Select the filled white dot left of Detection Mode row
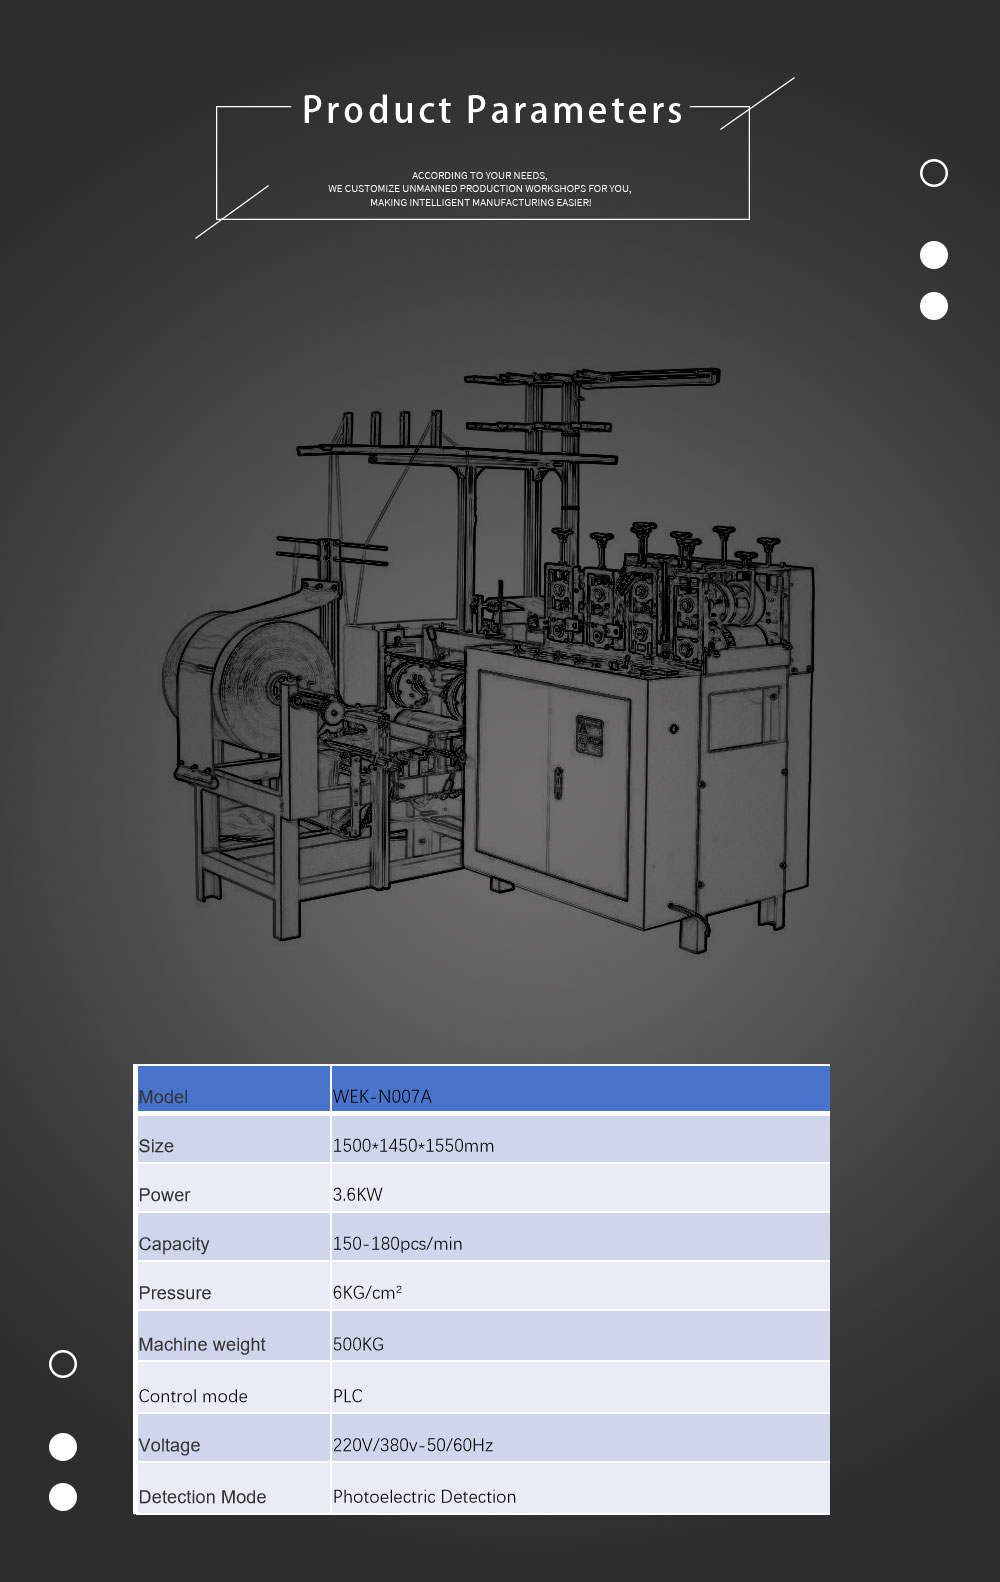The width and height of the screenshot is (1000, 1582). coord(63,1496)
